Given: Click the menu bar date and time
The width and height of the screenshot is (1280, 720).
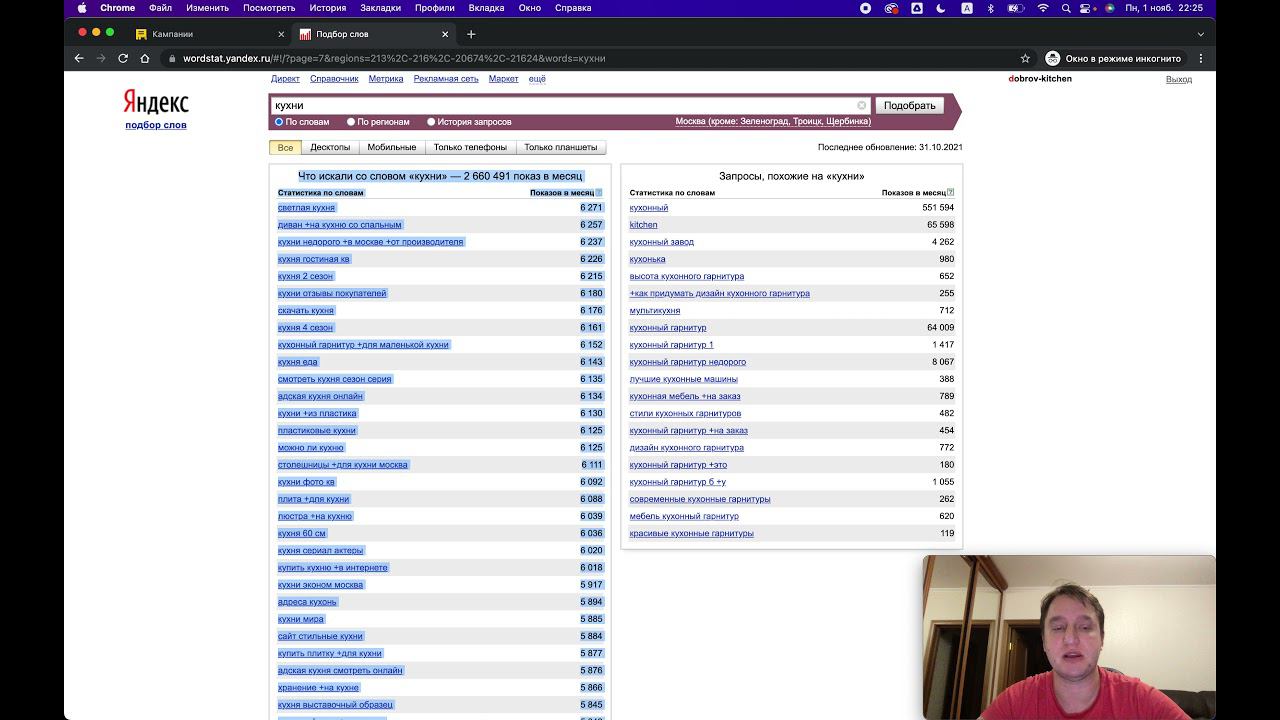Looking at the screenshot, I should click(1164, 8).
